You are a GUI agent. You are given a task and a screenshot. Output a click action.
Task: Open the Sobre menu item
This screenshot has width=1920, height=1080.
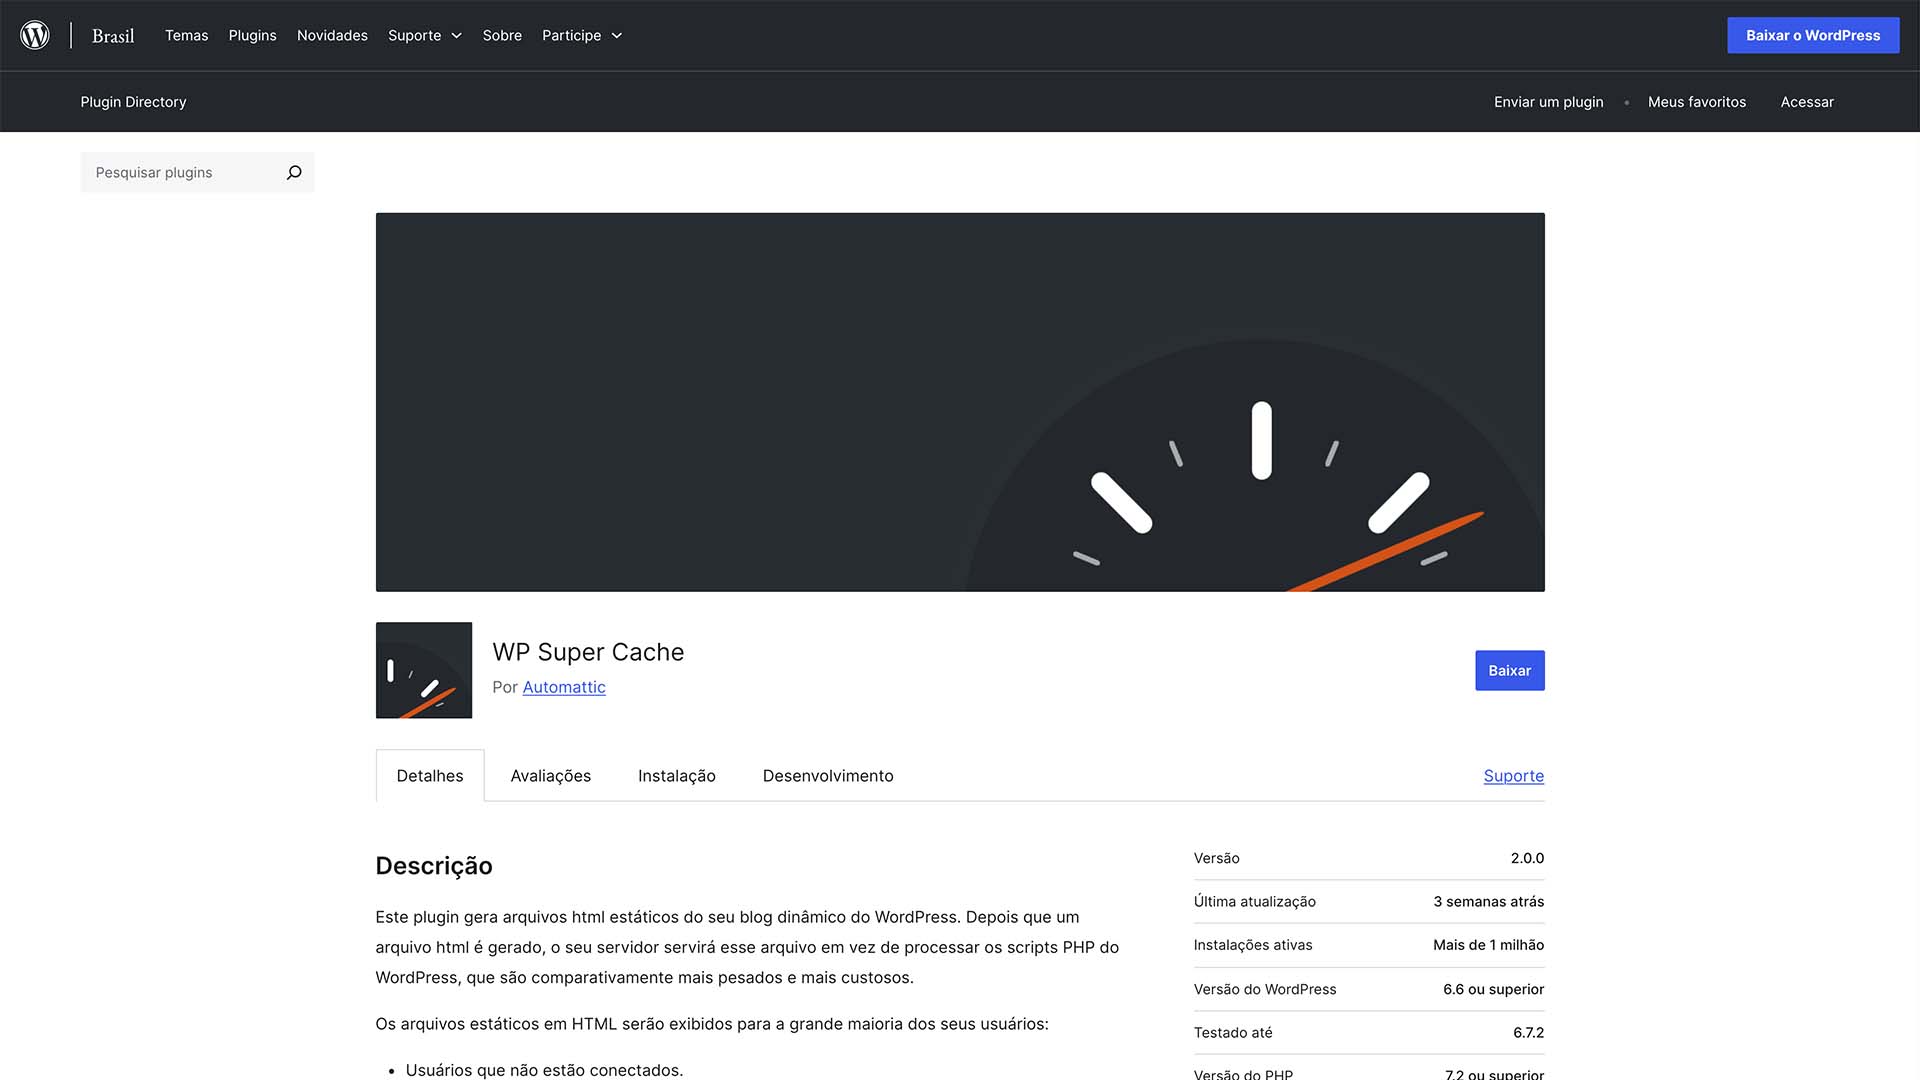click(502, 35)
